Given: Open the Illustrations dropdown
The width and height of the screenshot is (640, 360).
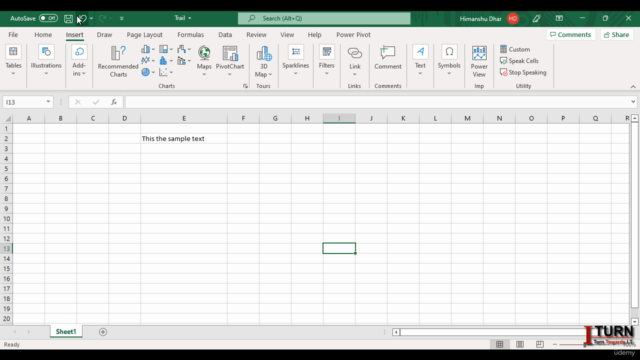Looking at the screenshot, I should click(46, 60).
